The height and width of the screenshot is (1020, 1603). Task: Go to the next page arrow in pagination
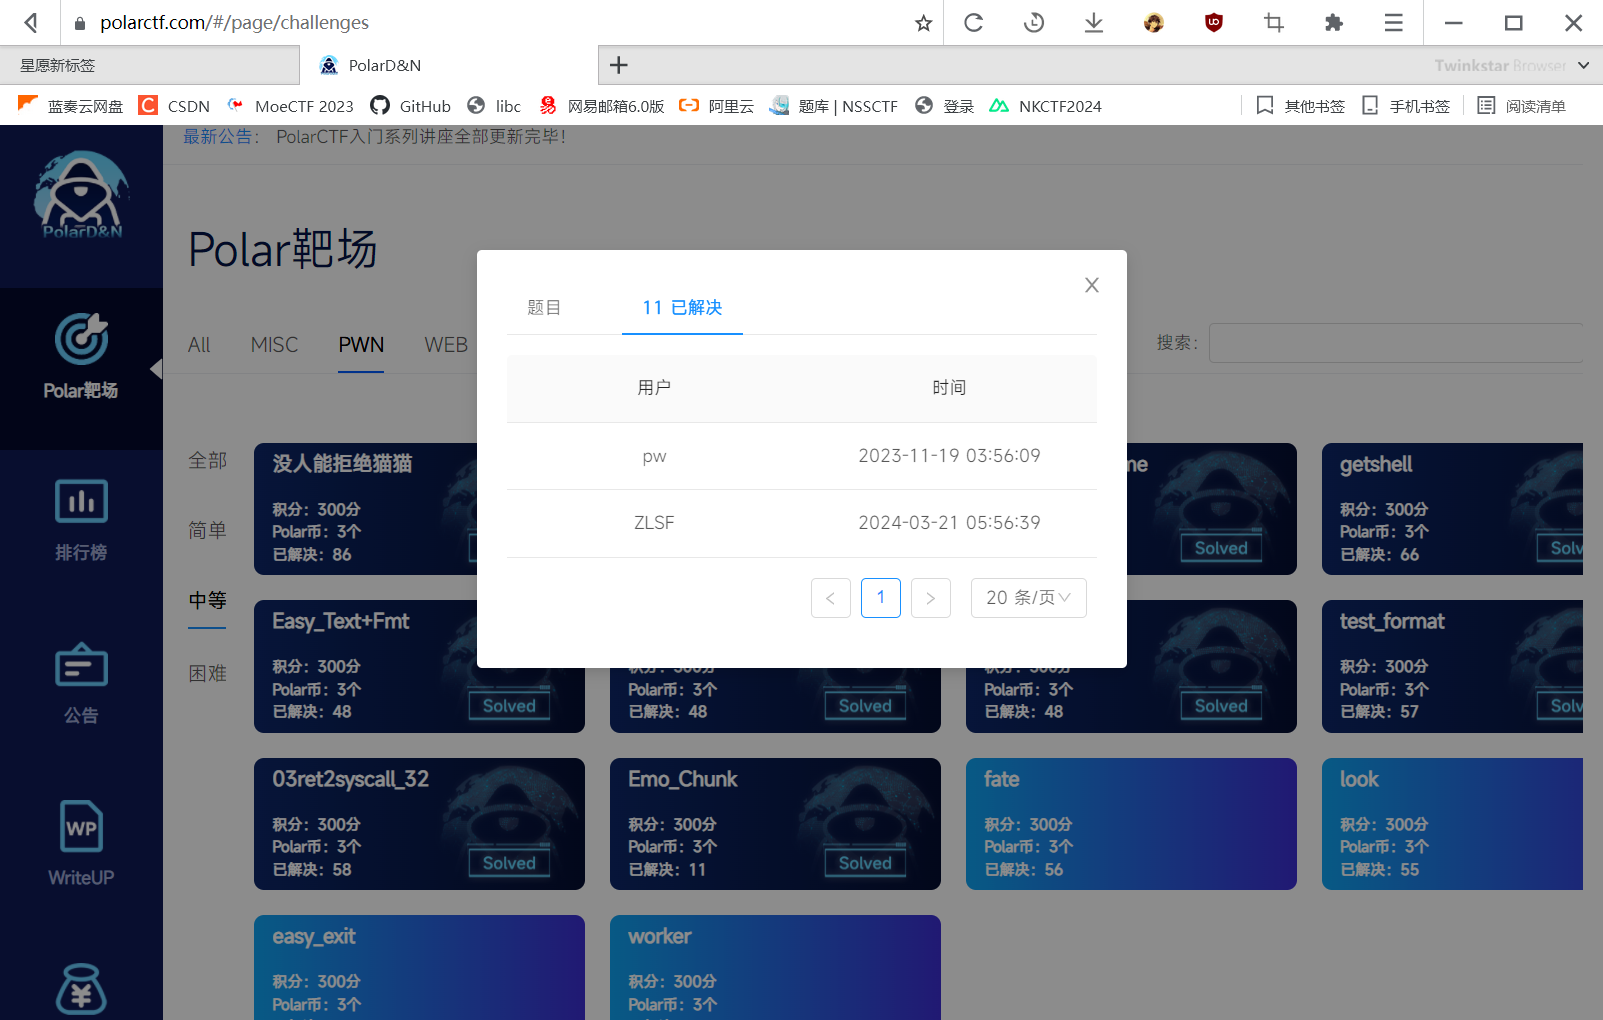click(x=930, y=598)
